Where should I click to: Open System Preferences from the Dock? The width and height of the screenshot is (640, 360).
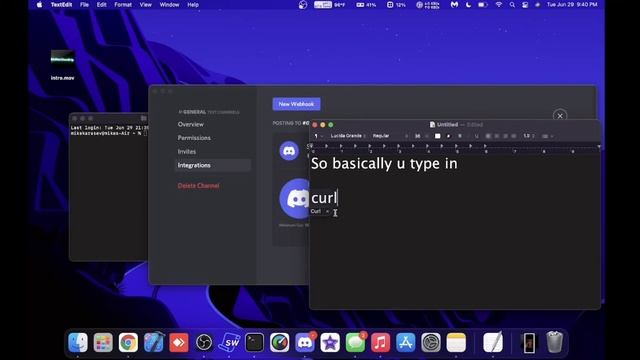[x=431, y=342]
